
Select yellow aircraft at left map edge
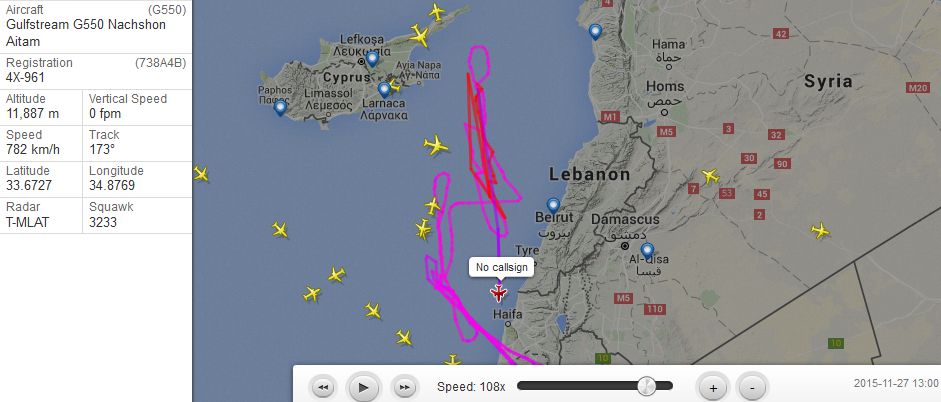point(200,174)
